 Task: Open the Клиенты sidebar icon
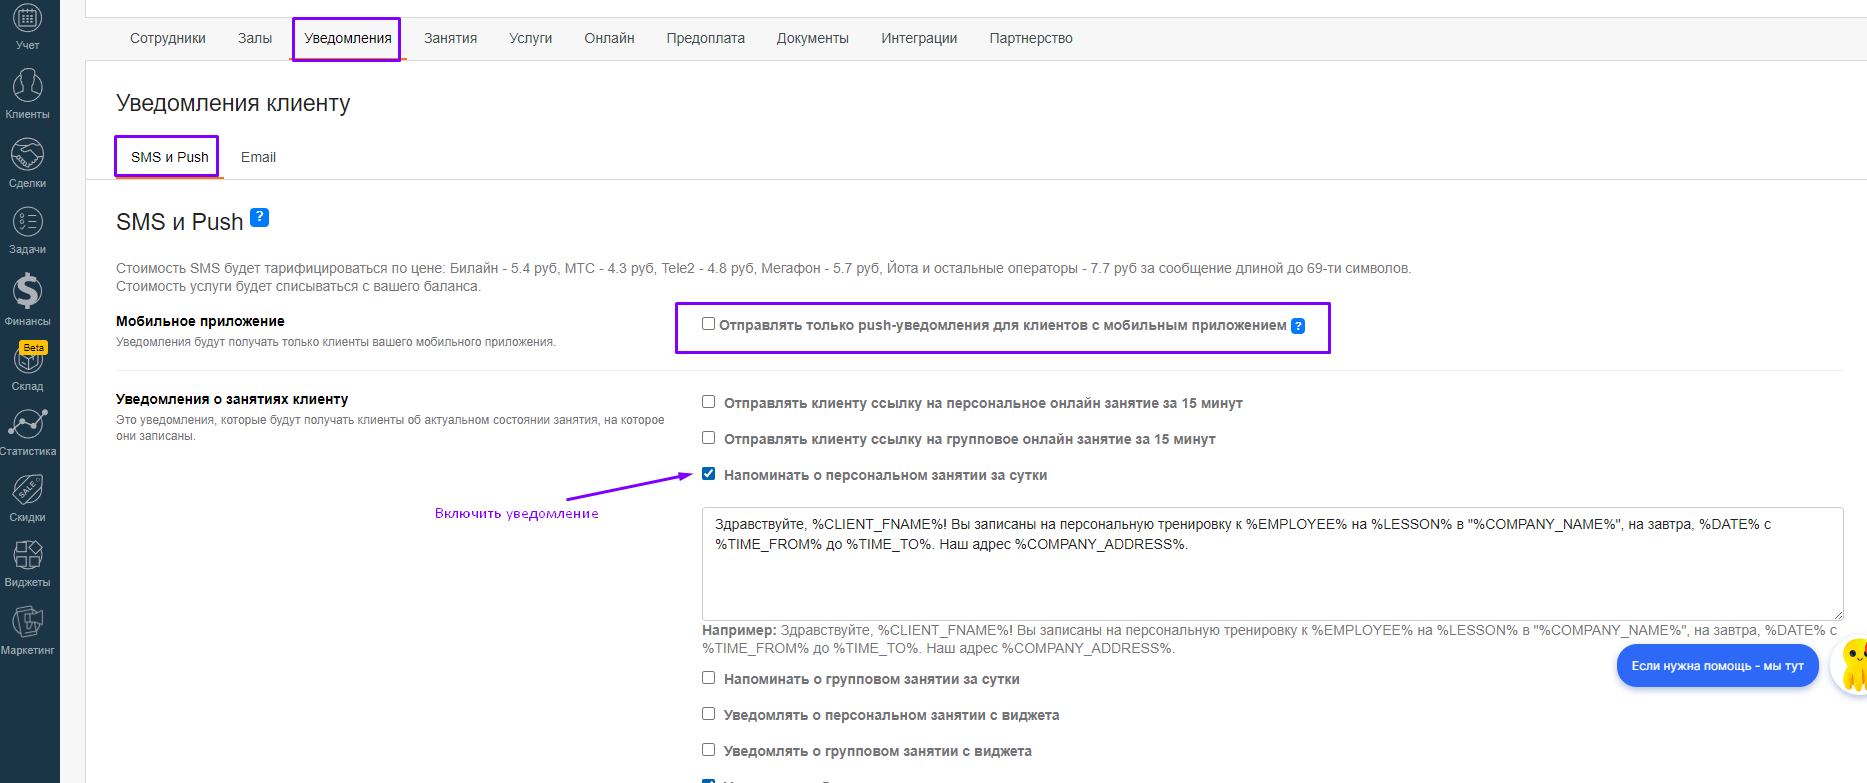27,92
